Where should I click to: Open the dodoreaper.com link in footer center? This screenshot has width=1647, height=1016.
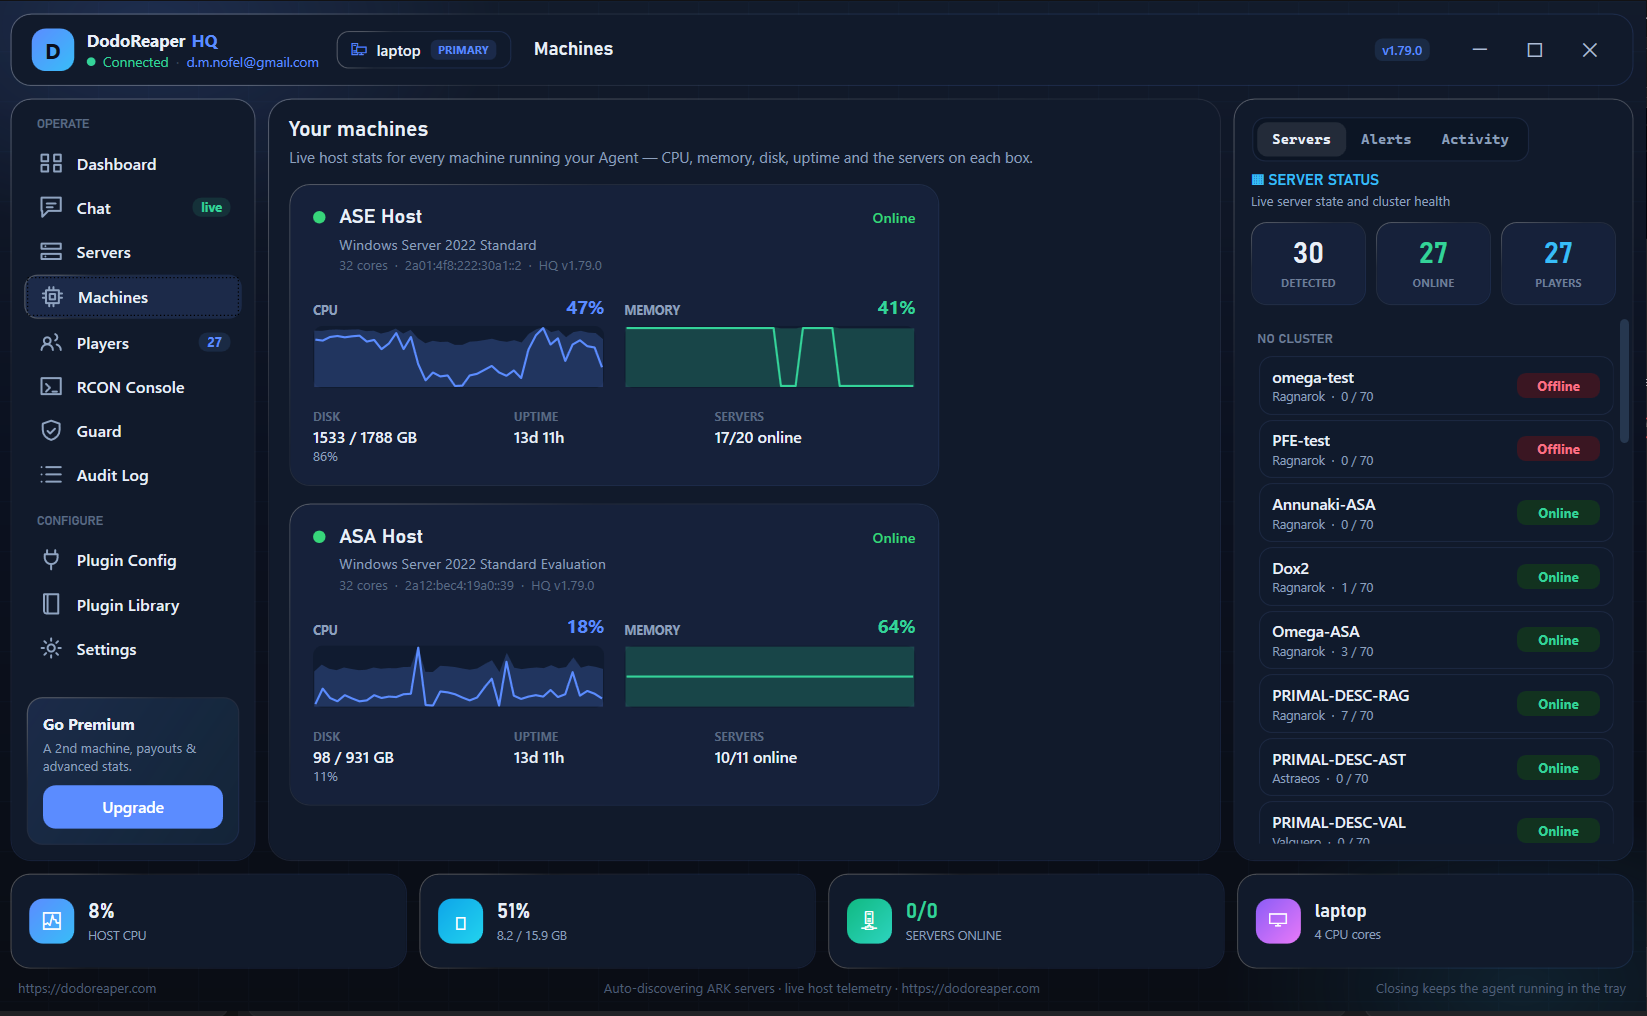pyautogui.click(x=970, y=988)
